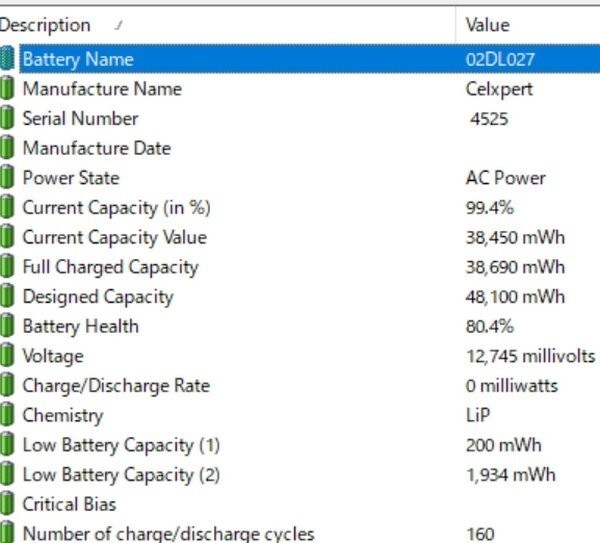Select the Chemistry label
This screenshot has height=543, width=600.
click(63, 416)
